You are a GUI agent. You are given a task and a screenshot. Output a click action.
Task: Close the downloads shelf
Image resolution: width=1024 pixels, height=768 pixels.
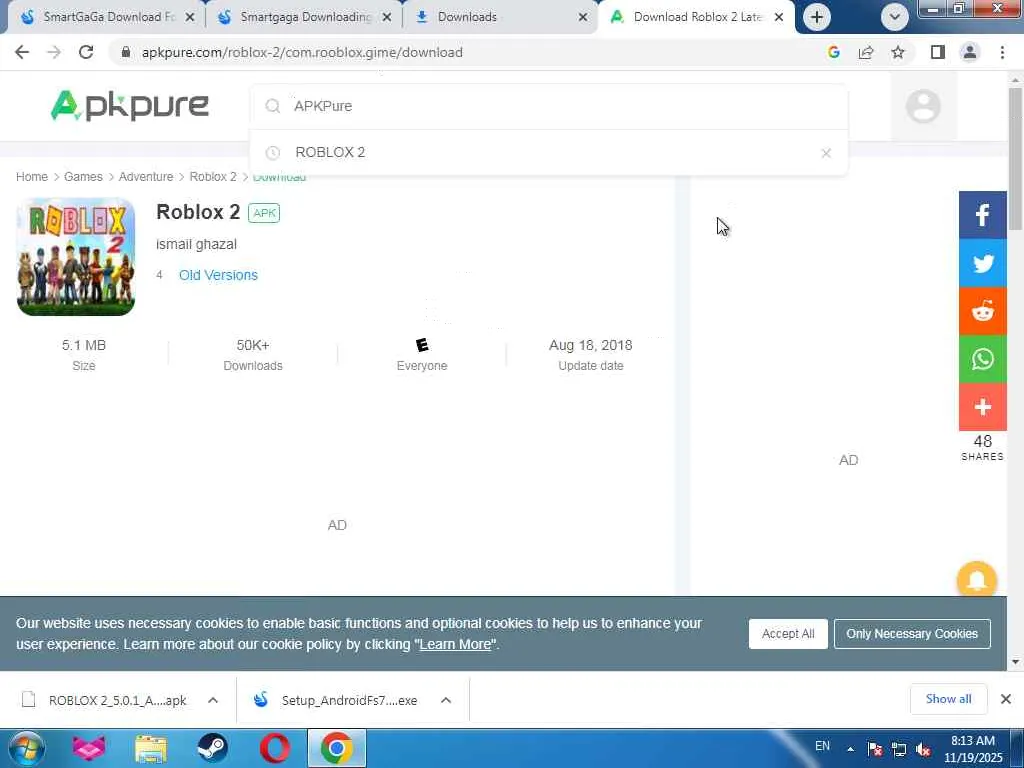[x=1006, y=699]
